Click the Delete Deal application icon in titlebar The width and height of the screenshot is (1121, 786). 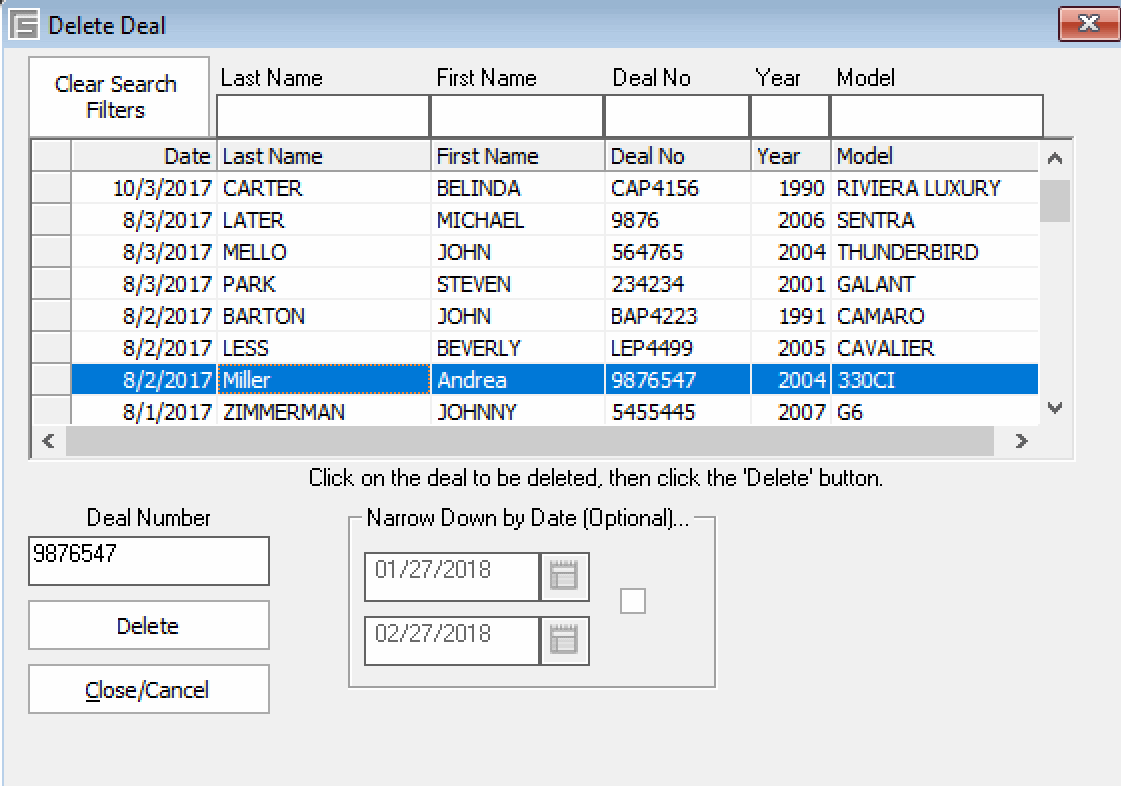25,22
